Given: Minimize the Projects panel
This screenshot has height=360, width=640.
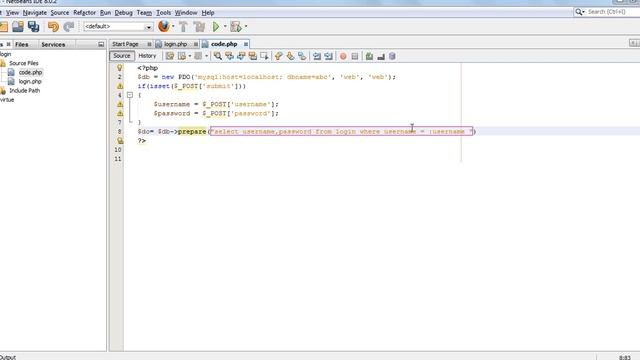Looking at the screenshot, I should point(101,44).
